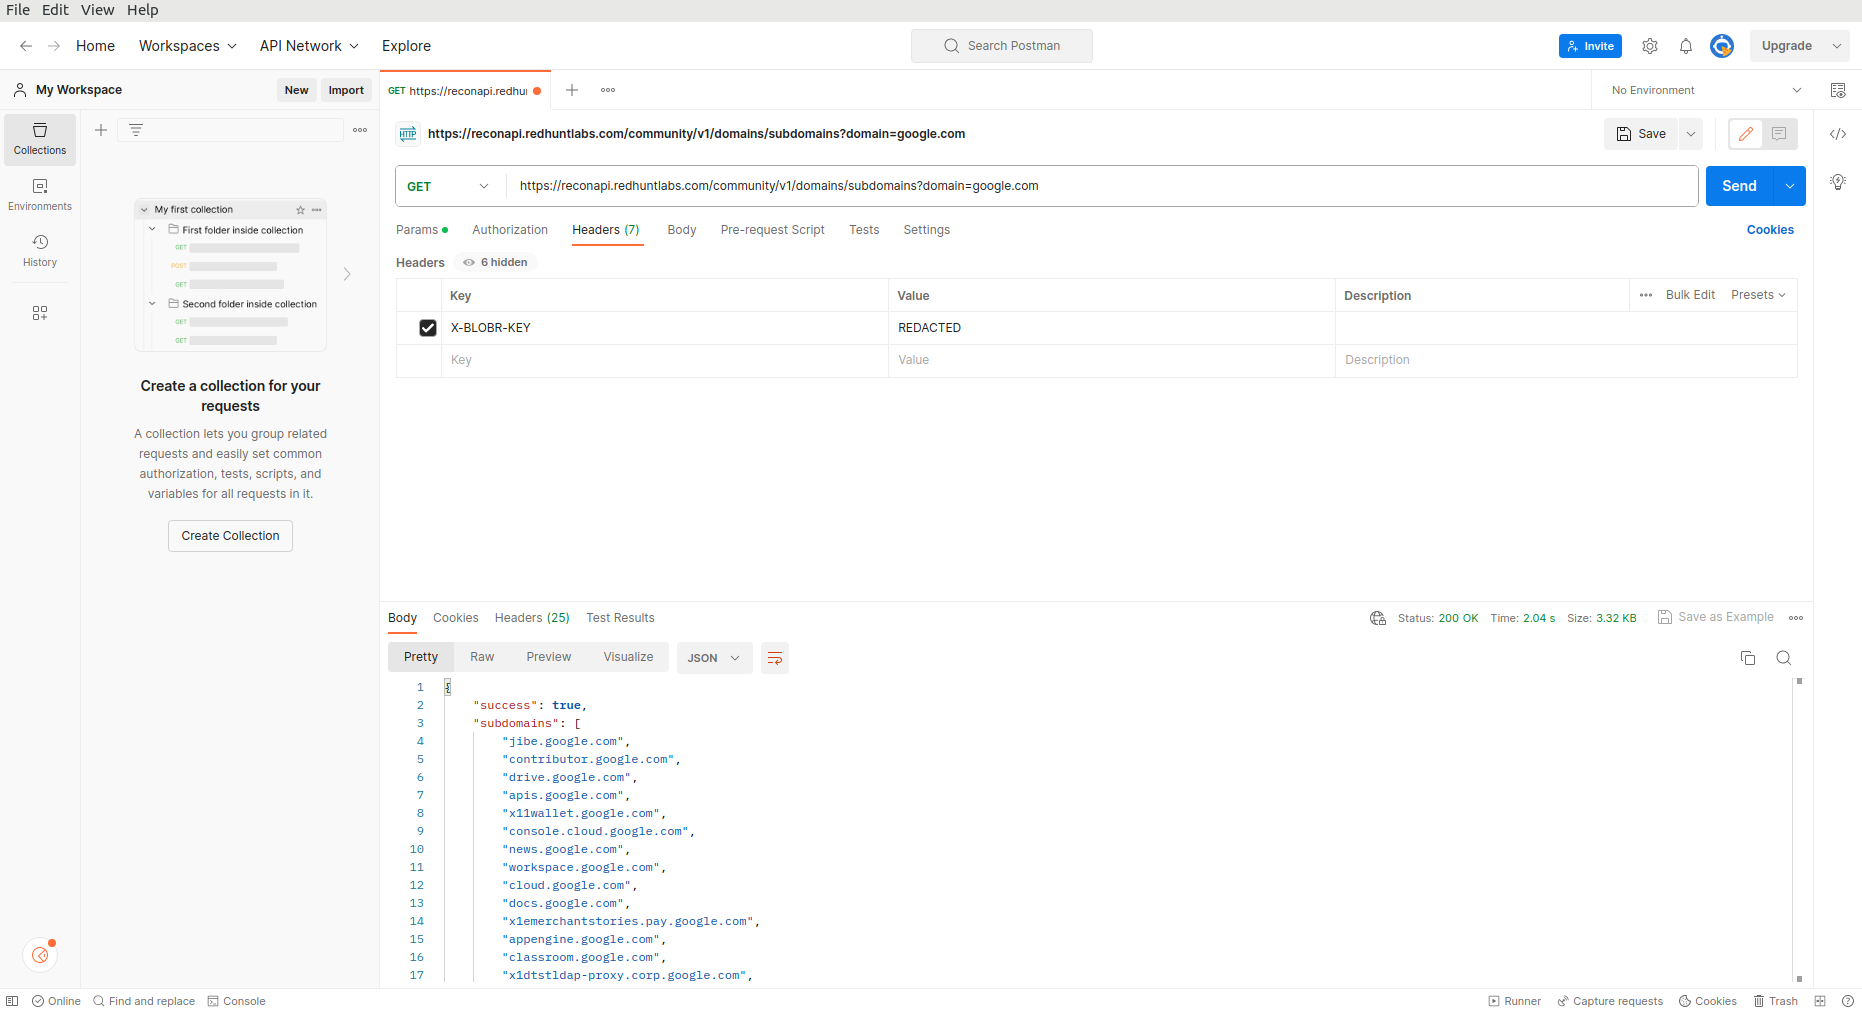Search the response with magnifier icon
Viewport: 1862px width, 1013px height.
coord(1783,658)
